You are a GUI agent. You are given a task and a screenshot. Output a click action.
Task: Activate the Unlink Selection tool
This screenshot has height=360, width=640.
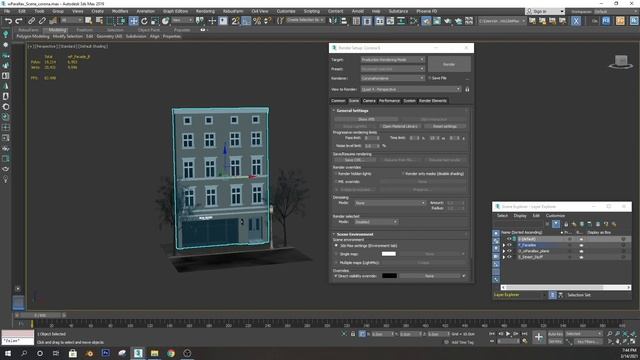point(42,21)
